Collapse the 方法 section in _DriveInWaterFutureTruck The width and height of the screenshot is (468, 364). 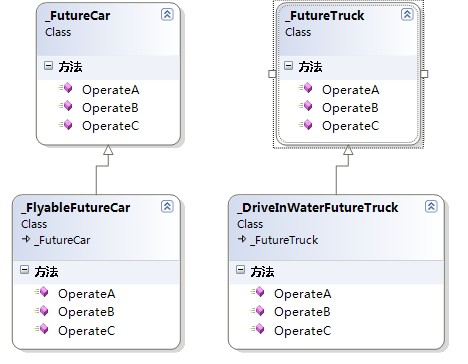(240, 269)
